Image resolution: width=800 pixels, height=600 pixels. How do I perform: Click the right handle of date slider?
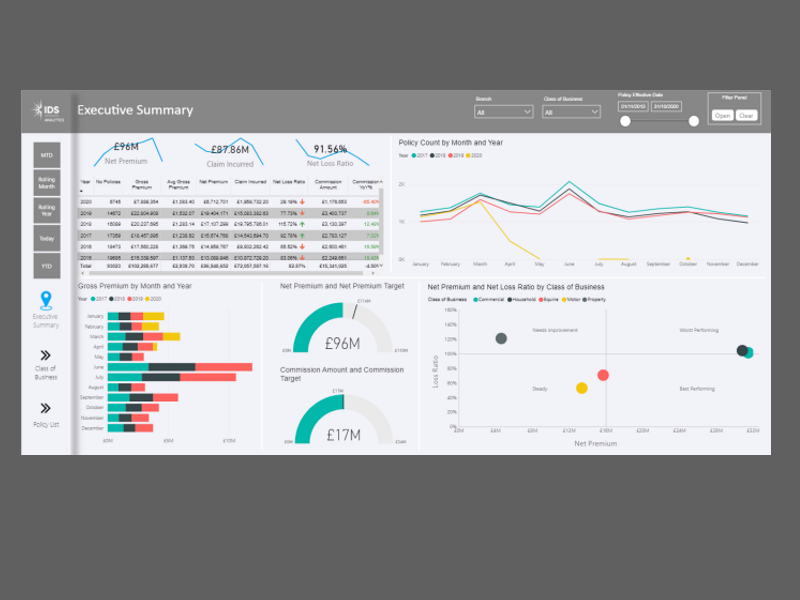tap(694, 121)
